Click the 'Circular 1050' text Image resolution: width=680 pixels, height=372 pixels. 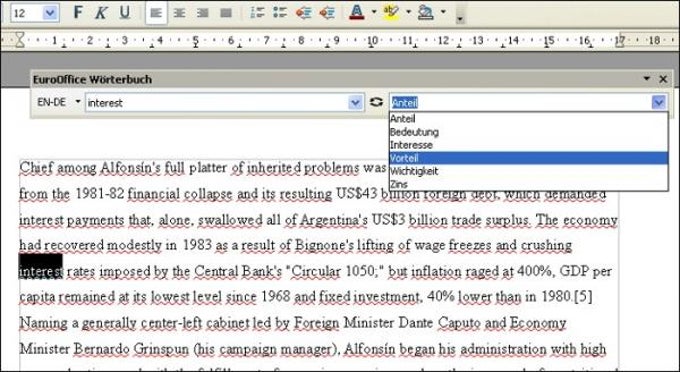pyautogui.click(x=333, y=271)
